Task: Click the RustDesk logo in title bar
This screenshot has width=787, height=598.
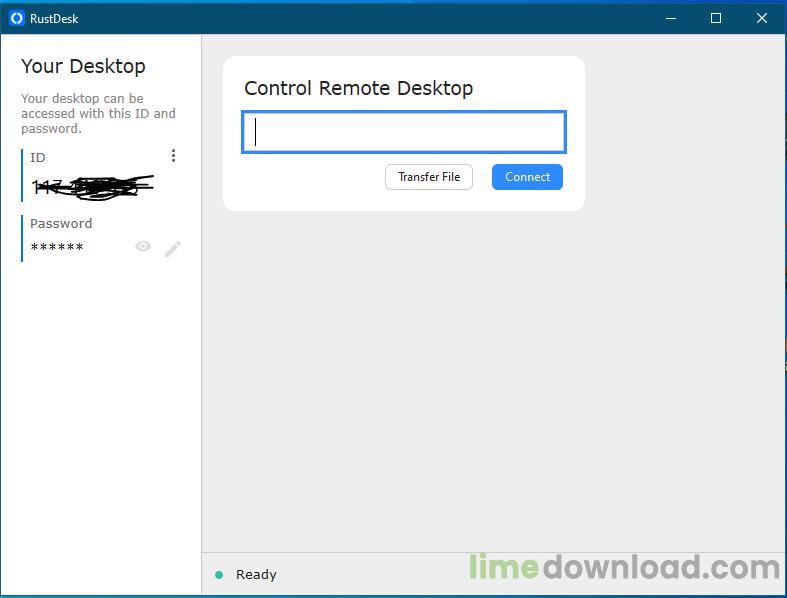Action: [x=17, y=19]
